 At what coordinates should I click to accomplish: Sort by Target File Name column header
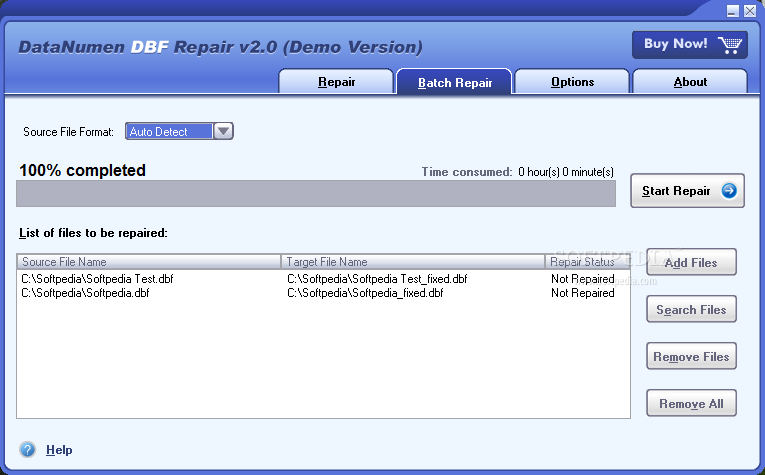point(413,262)
